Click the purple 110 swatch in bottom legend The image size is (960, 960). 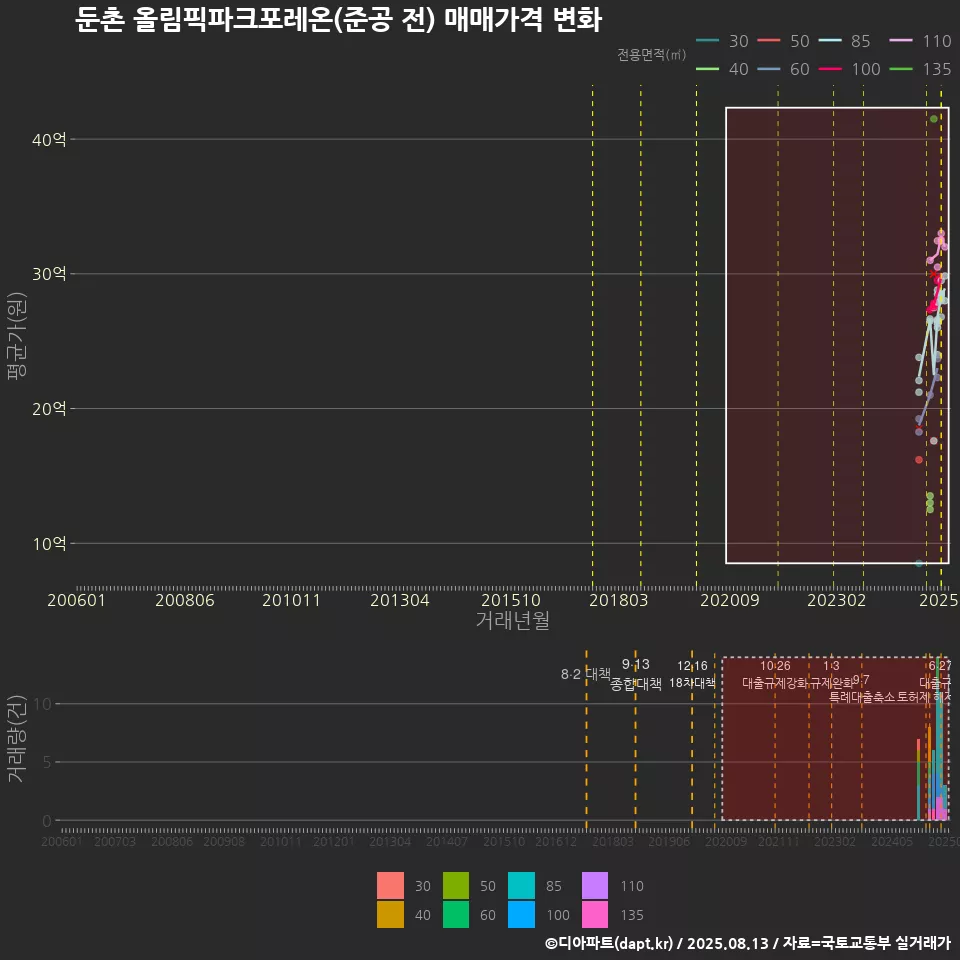point(594,885)
